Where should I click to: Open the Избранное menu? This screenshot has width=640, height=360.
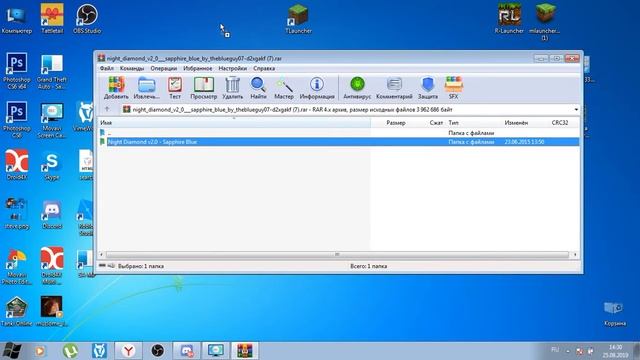(198, 69)
